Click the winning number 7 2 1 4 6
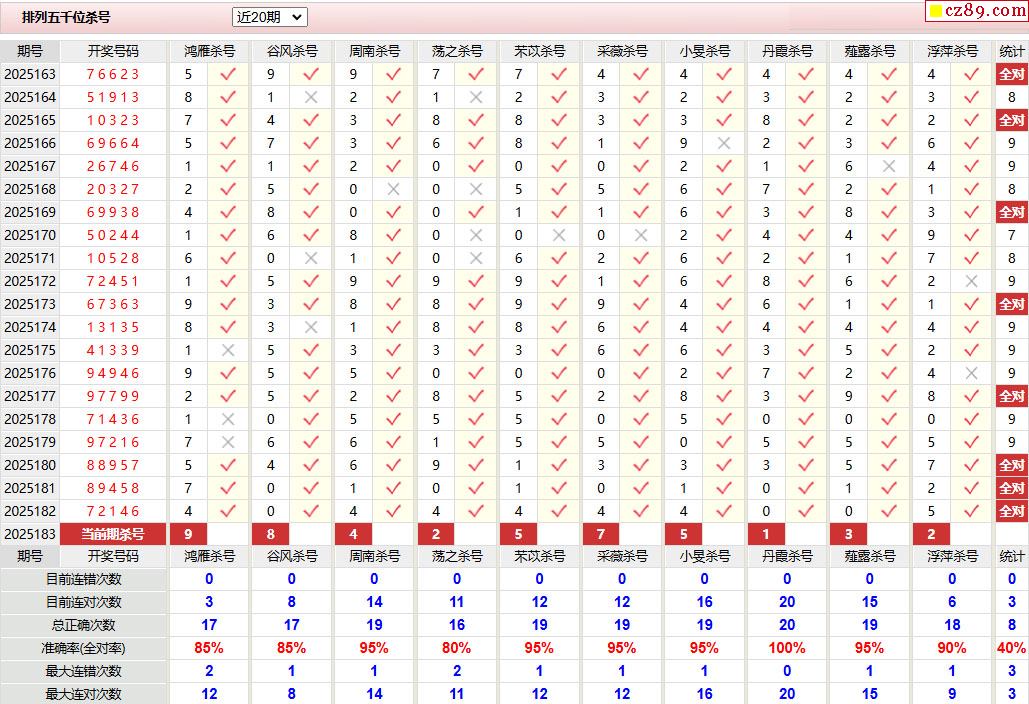The width and height of the screenshot is (1029, 704). click(x=113, y=510)
